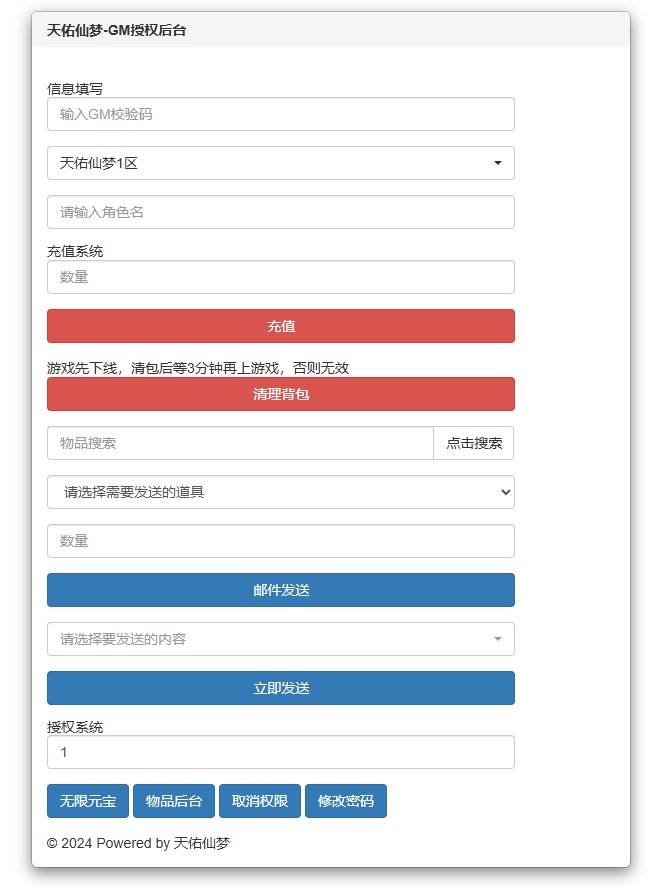This screenshot has height=887, width=650.
Task: Click the 邮件发送 mail send button
Action: pos(280,590)
